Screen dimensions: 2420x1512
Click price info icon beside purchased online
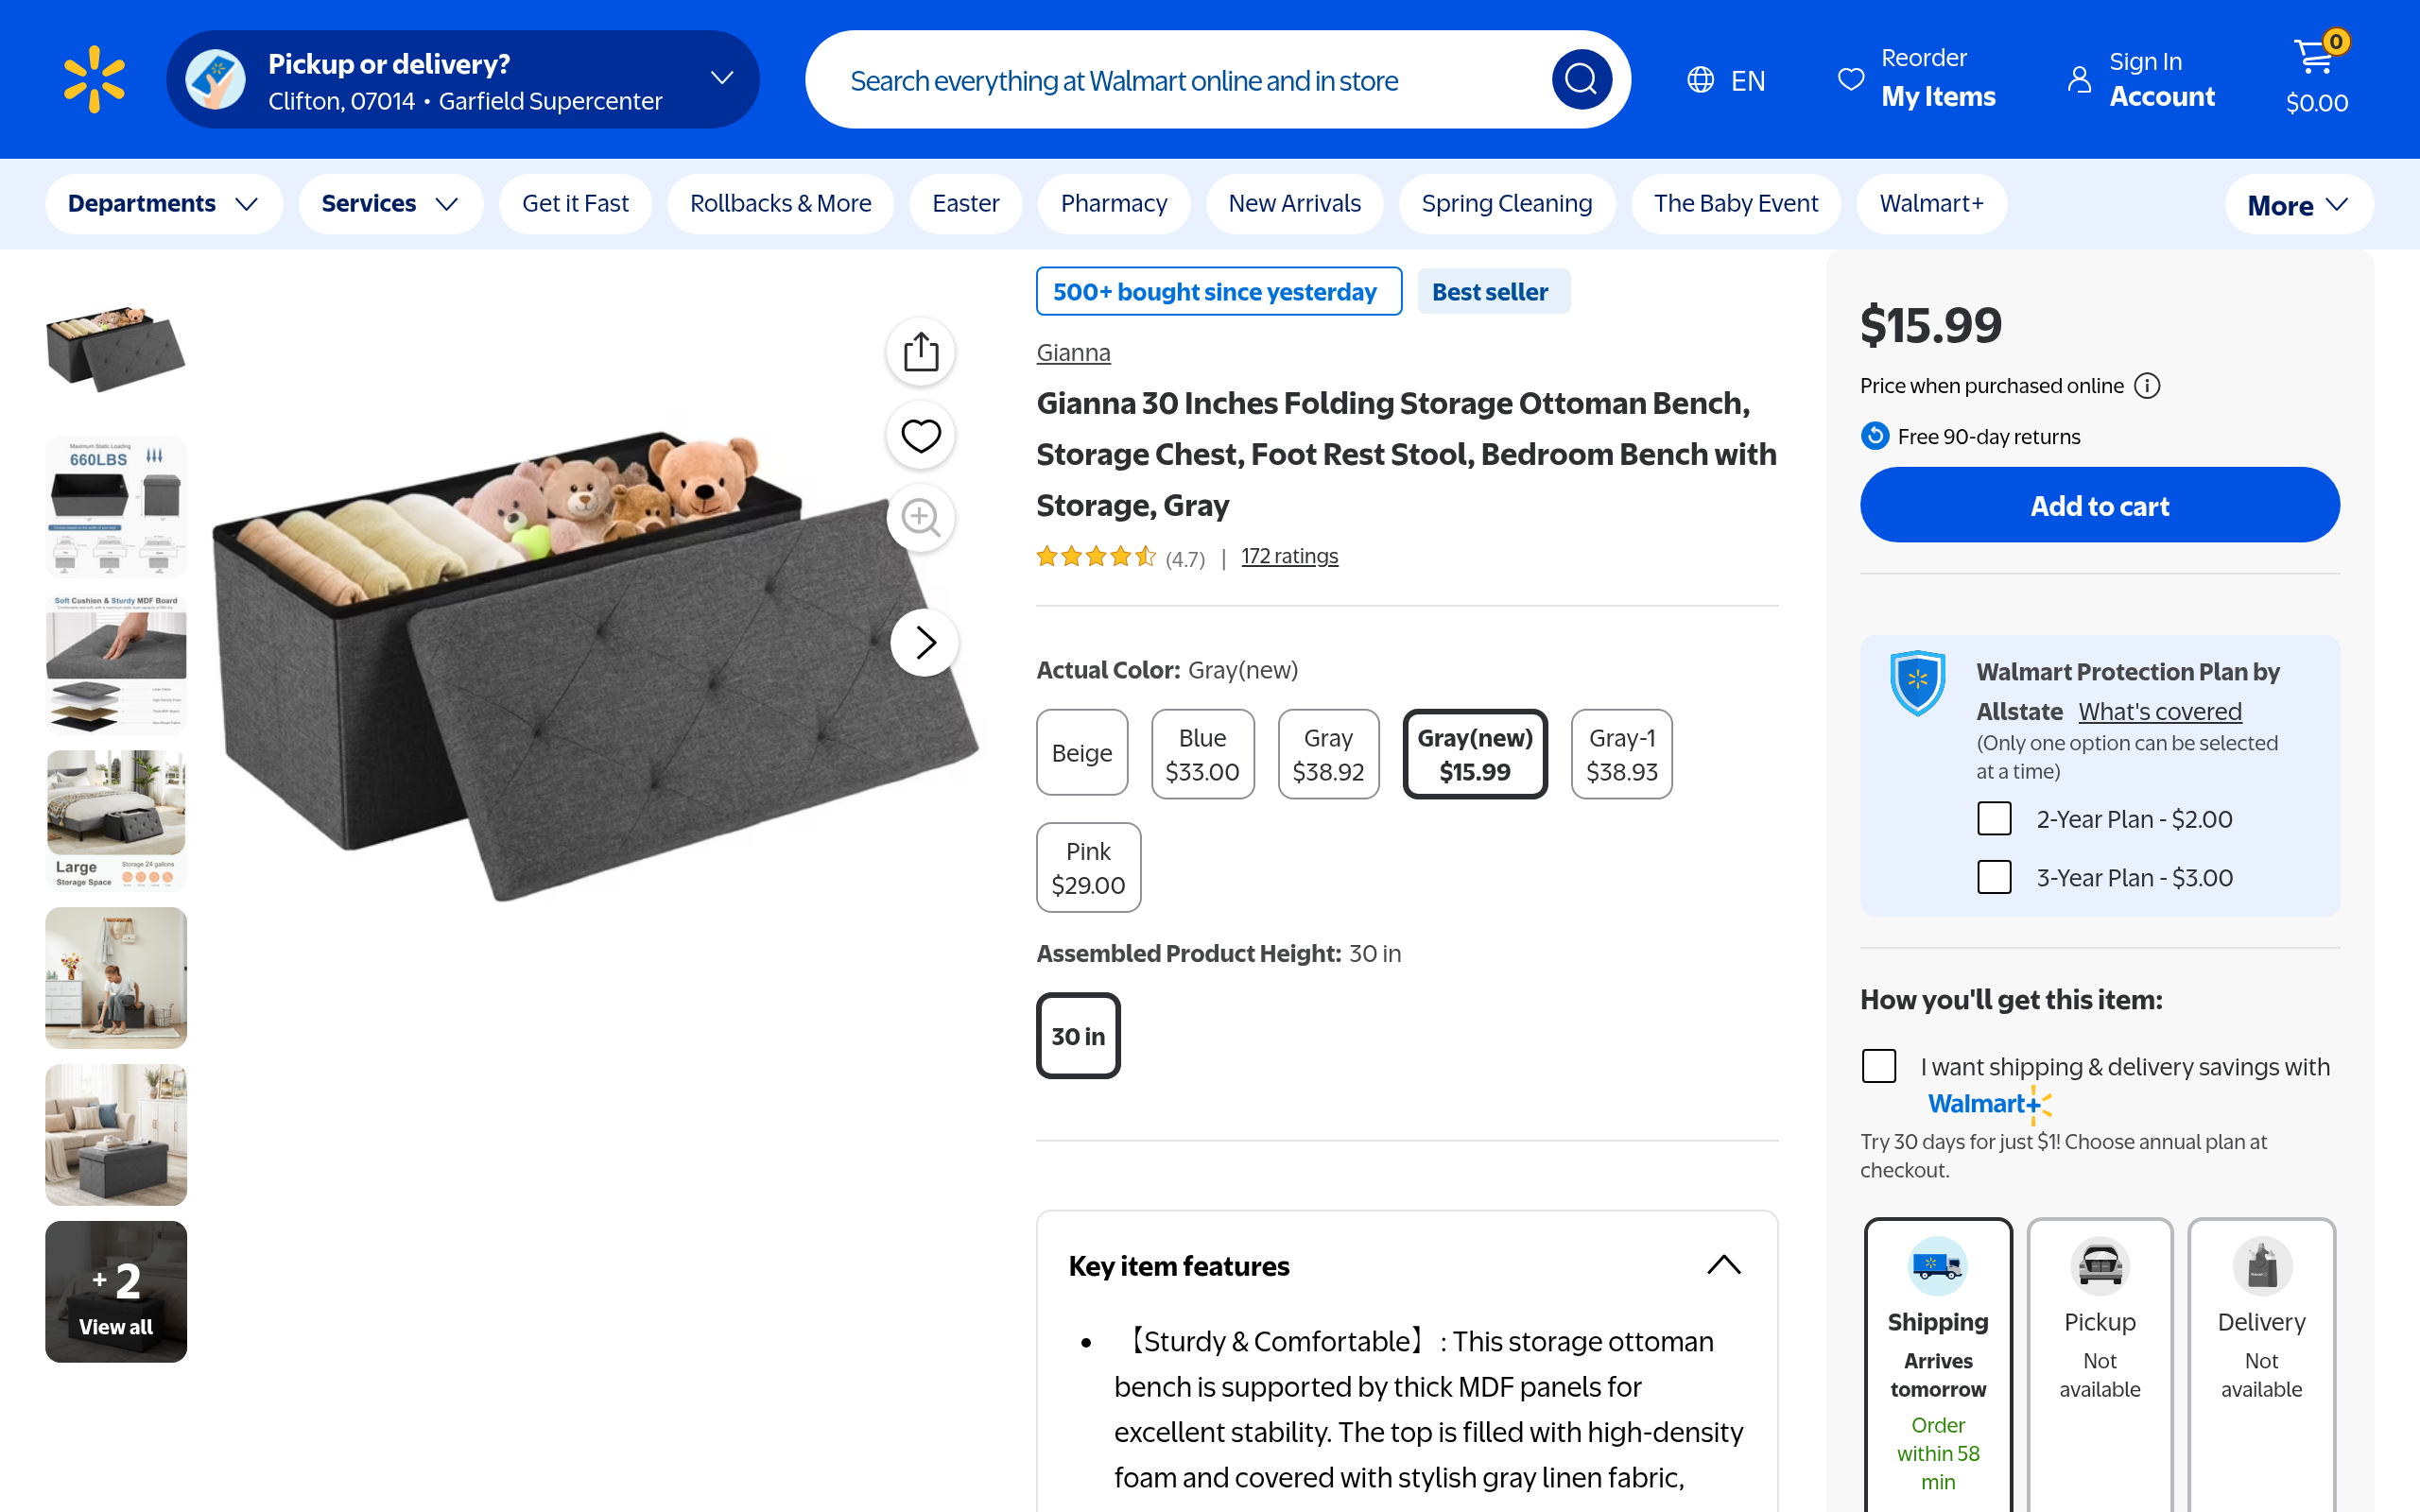(2147, 386)
